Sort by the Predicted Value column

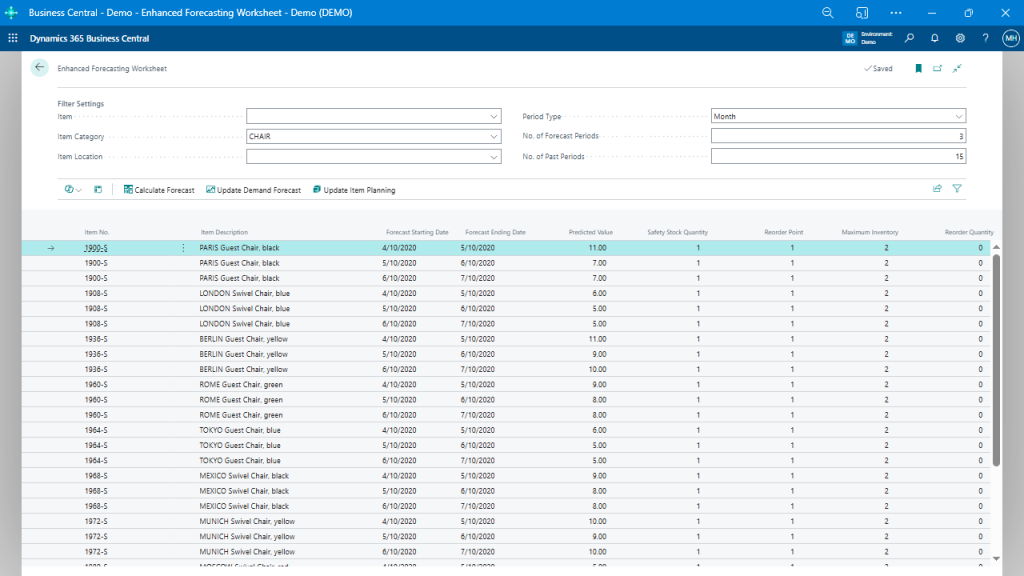coord(592,232)
